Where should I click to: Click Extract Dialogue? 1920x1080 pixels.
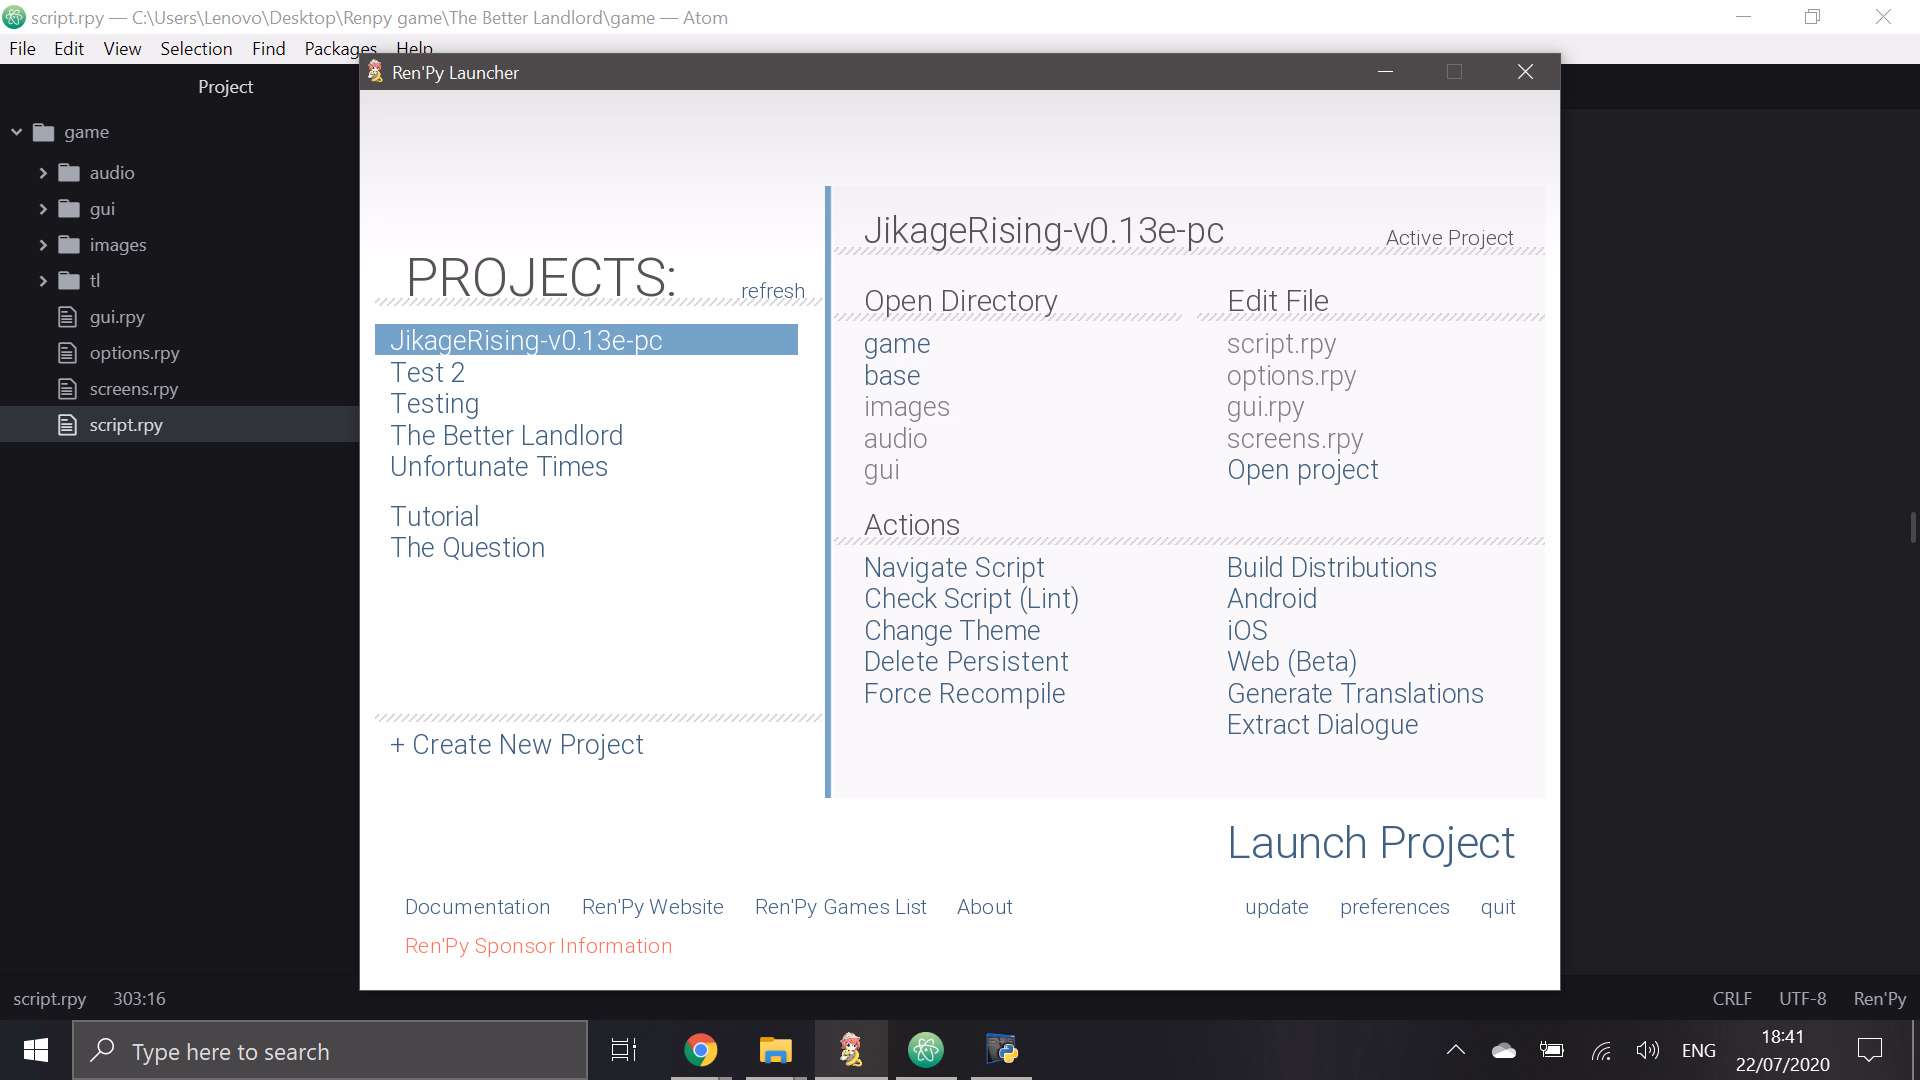[1322, 725]
